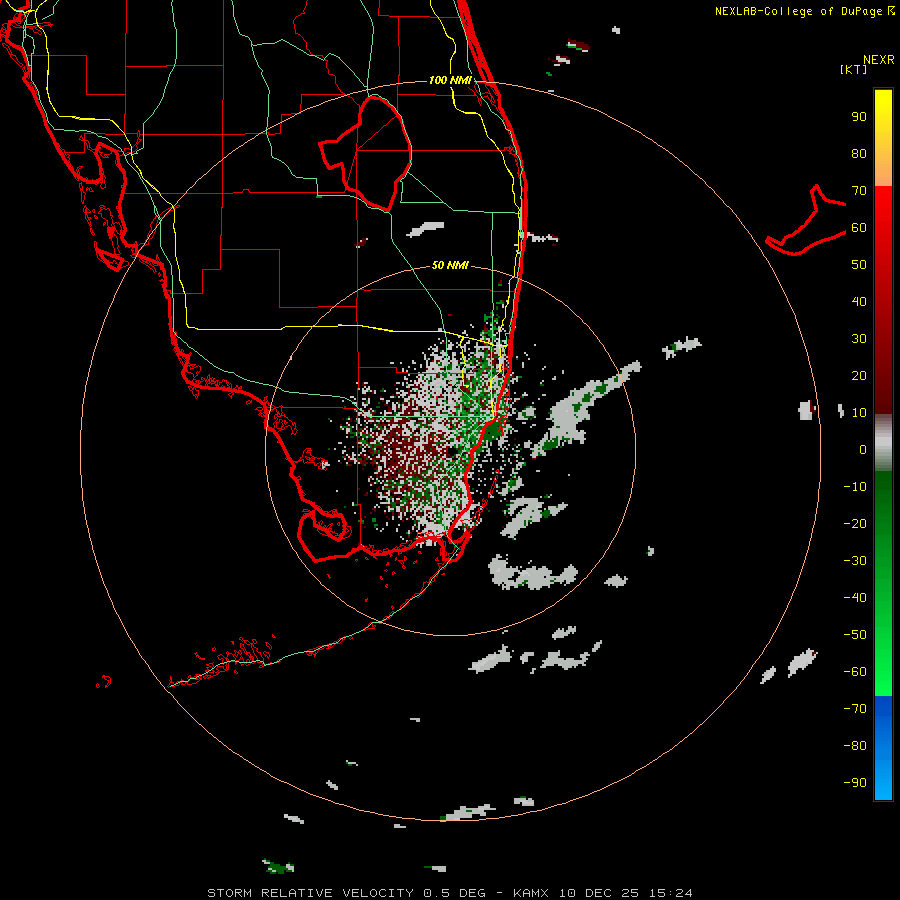Select the 80 value on the velocity scale
This screenshot has width=900, height=900.
(859, 154)
